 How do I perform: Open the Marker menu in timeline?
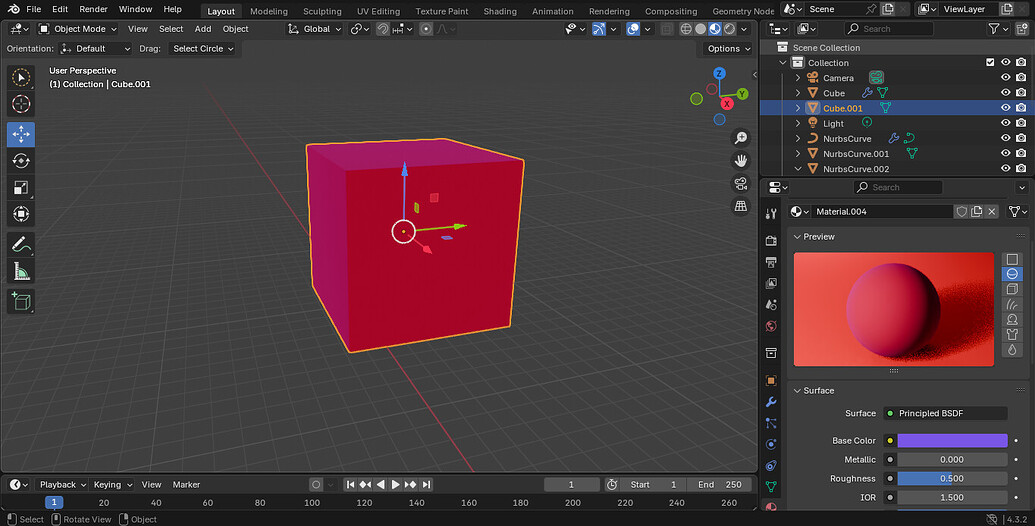click(186, 484)
